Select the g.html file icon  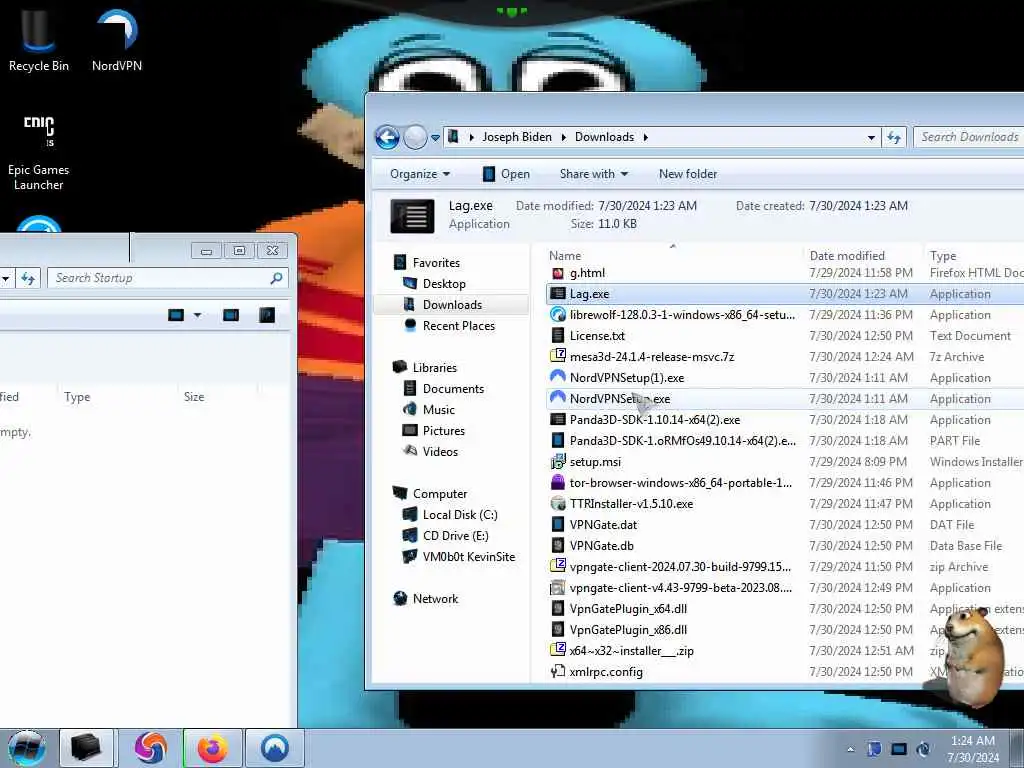click(x=558, y=273)
